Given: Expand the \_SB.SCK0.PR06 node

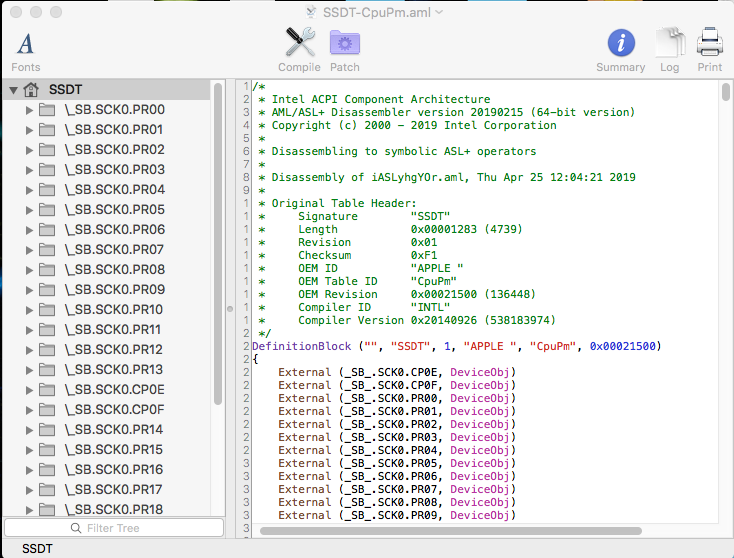Looking at the screenshot, I should tap(29, 230).
